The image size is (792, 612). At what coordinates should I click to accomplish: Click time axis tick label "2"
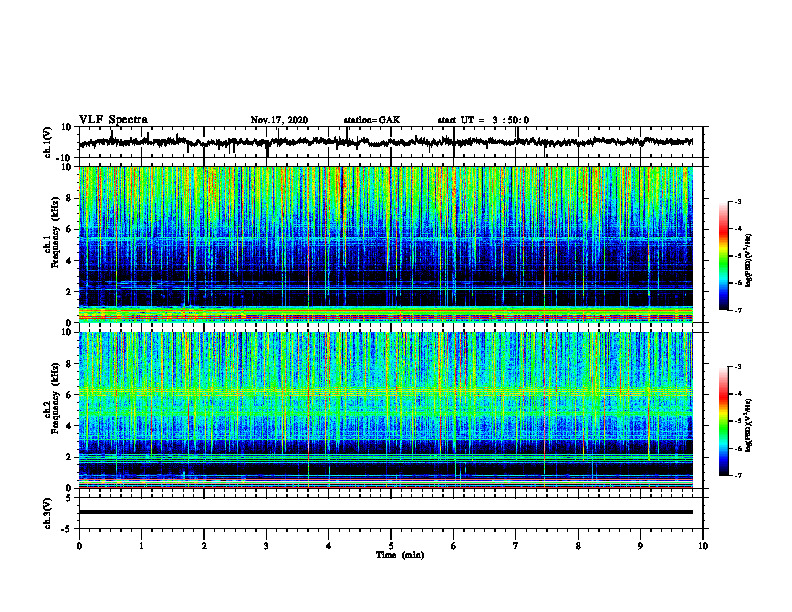point(204,546)
